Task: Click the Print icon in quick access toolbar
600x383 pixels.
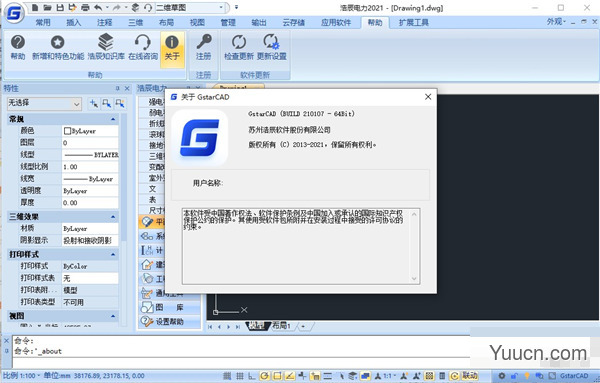Action: pyautogui.click(x=85, y=7)
